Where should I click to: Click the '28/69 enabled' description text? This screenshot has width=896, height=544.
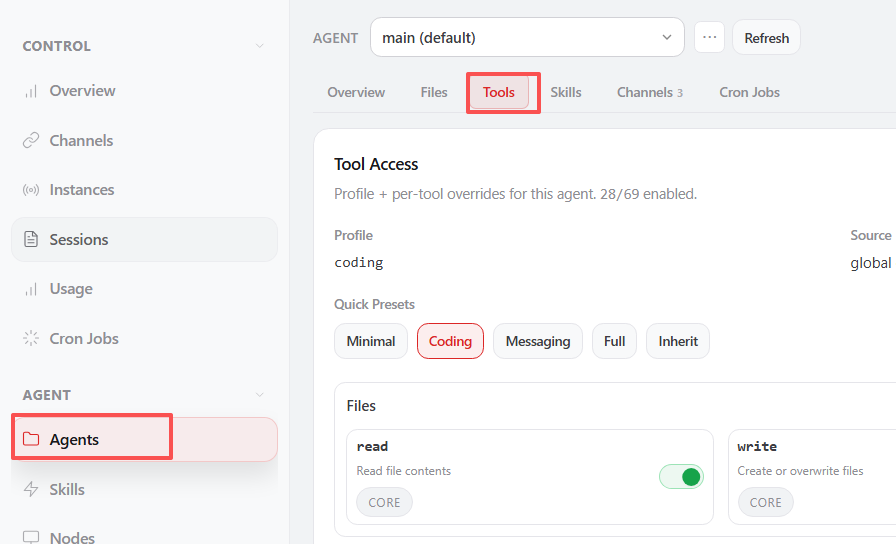(648, 194)
